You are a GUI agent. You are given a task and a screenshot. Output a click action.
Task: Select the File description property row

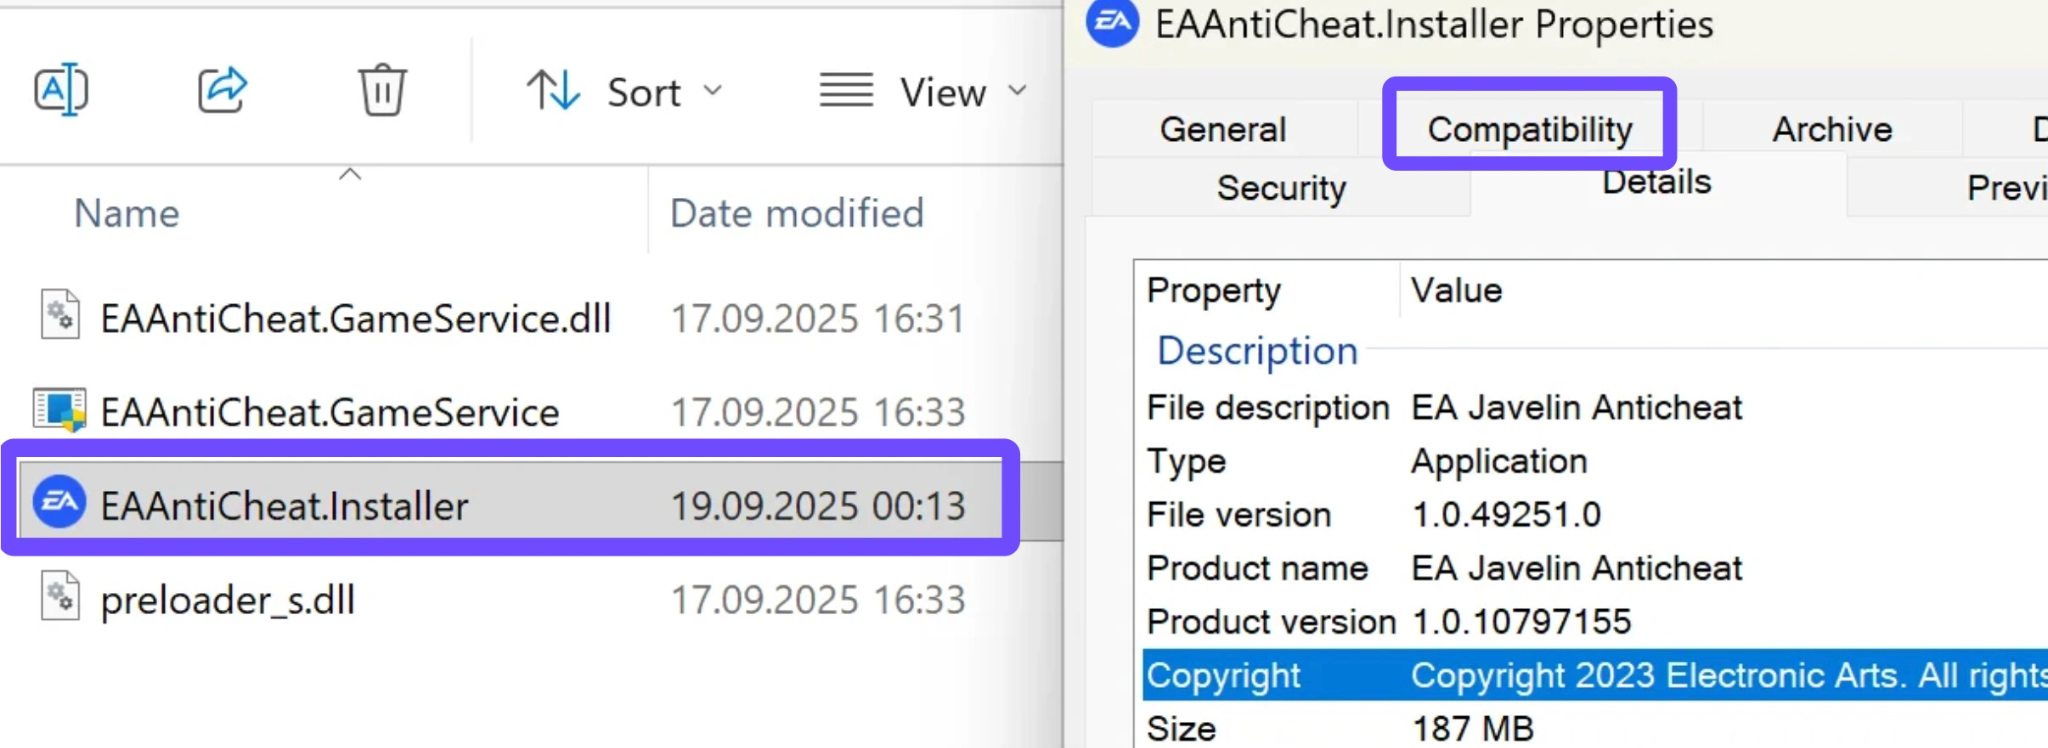tap(1595, 408)
